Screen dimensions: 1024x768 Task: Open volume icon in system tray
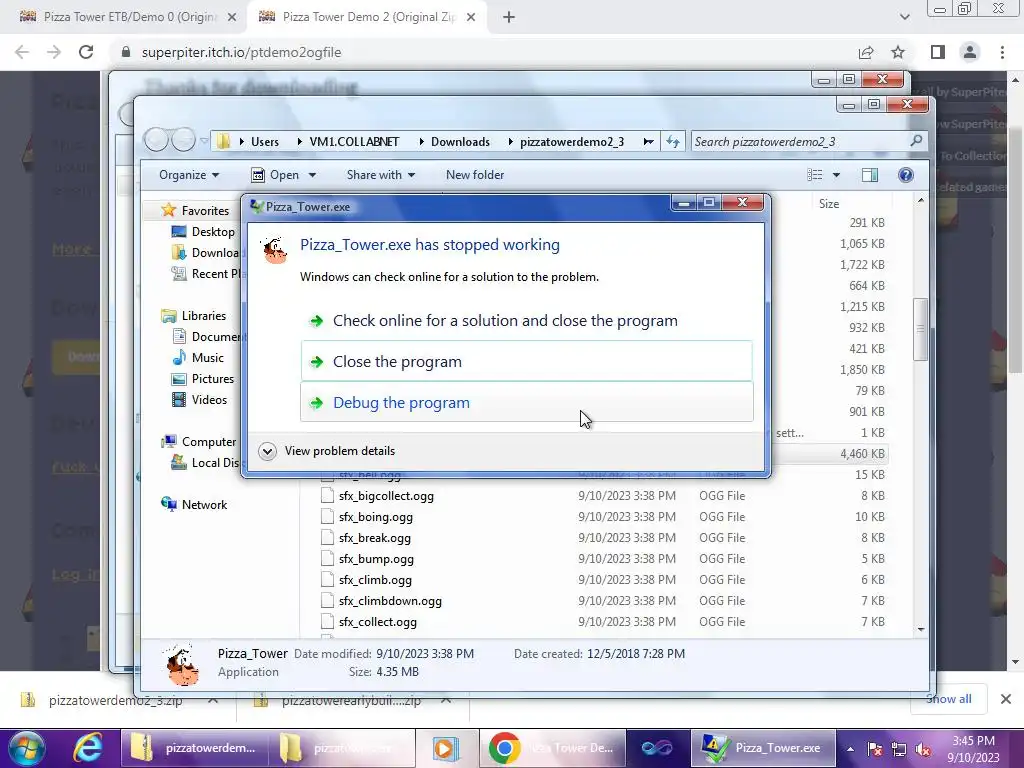click(x=923, y=749)
